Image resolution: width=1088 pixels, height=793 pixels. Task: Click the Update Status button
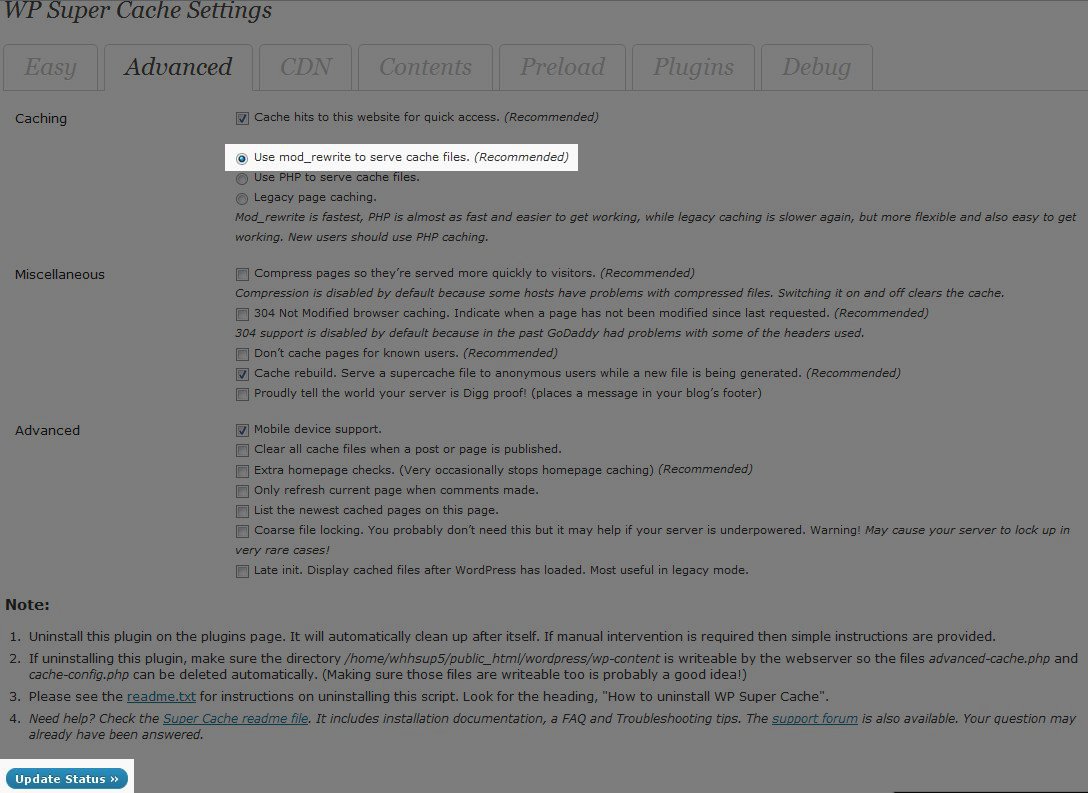click(67, 779)
